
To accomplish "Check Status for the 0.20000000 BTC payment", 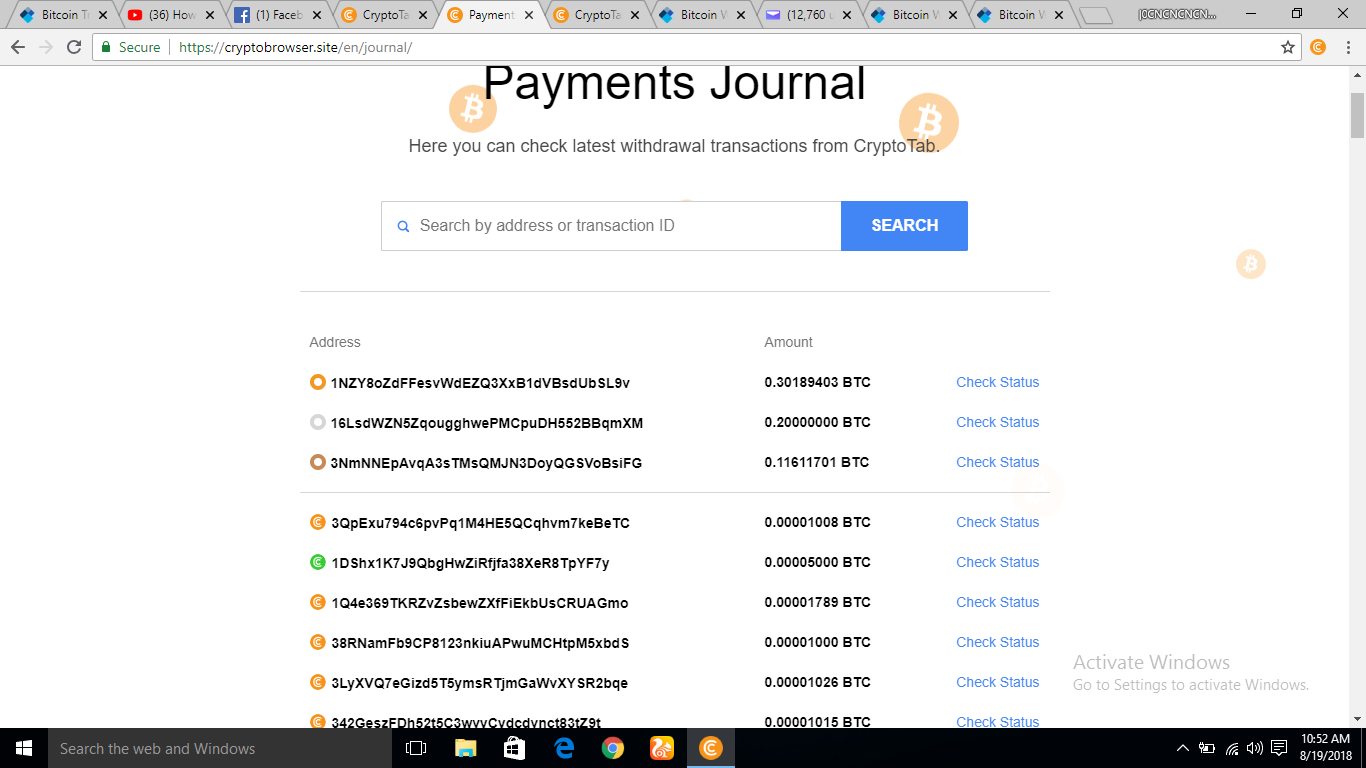I will coord(997,422).
